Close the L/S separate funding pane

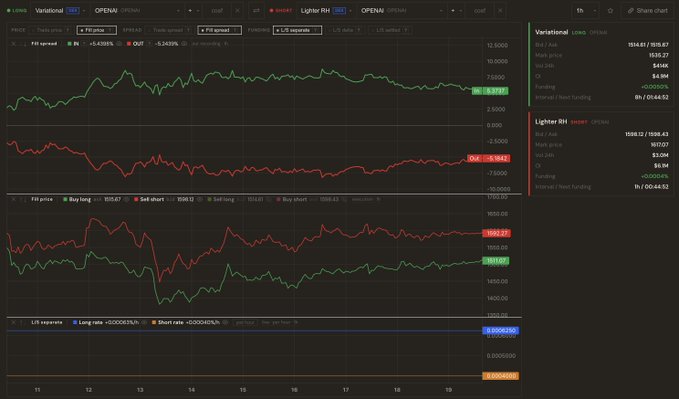pyautogui.click(x=13, y=322)
